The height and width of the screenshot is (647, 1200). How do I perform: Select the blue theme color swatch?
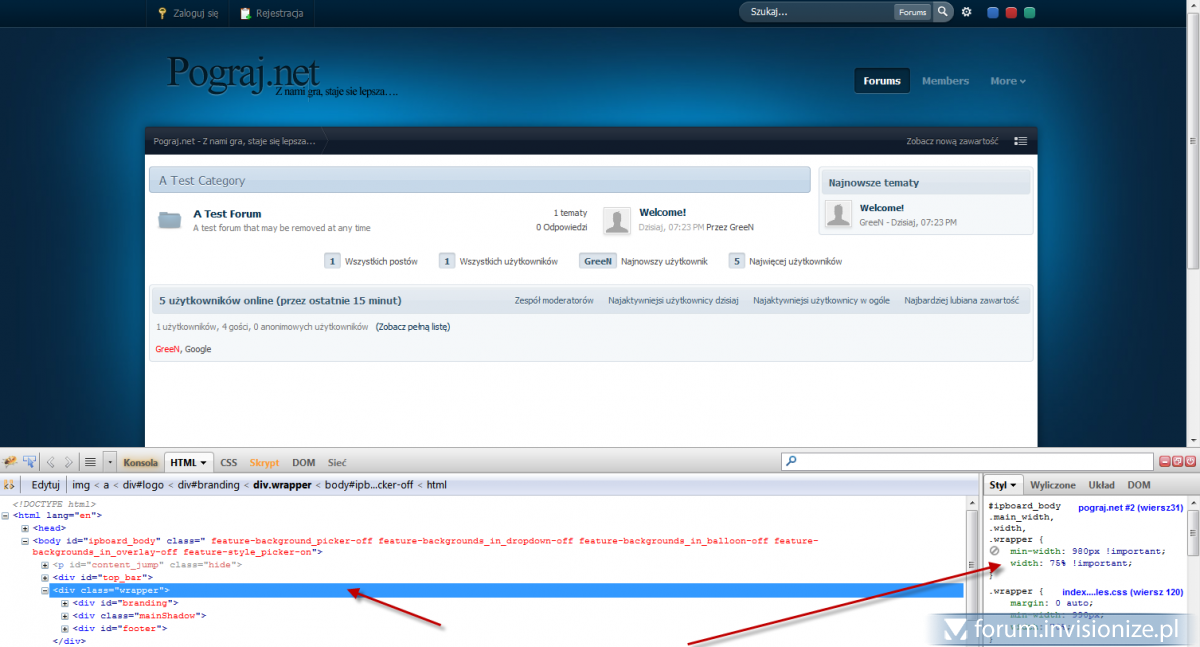pyautogui.click(x=993, y=13)
